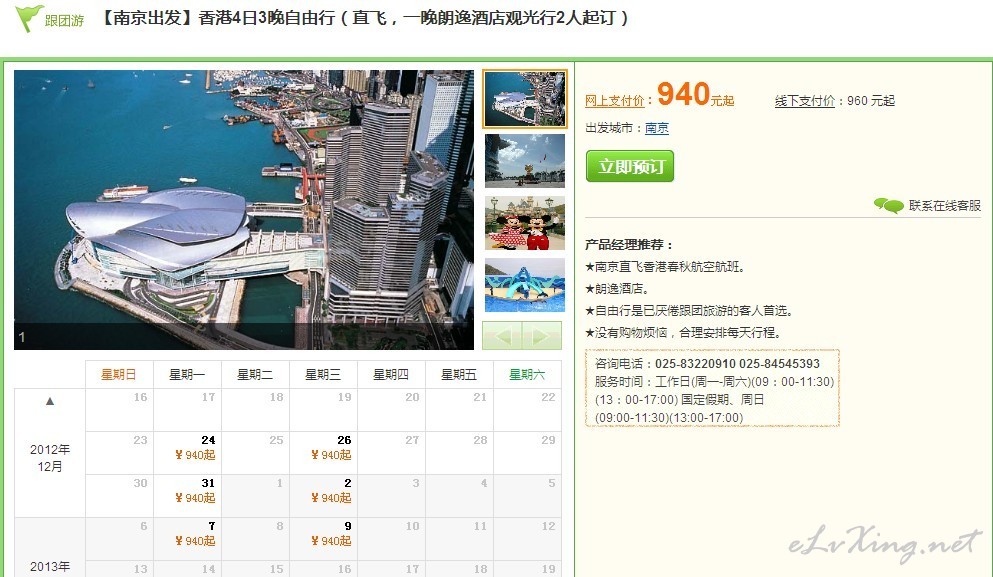The height and width of the screenshot is (577, 993).
Task: Click the 星期五 column header
Action: pyautogui.click(x=460, y=374)
